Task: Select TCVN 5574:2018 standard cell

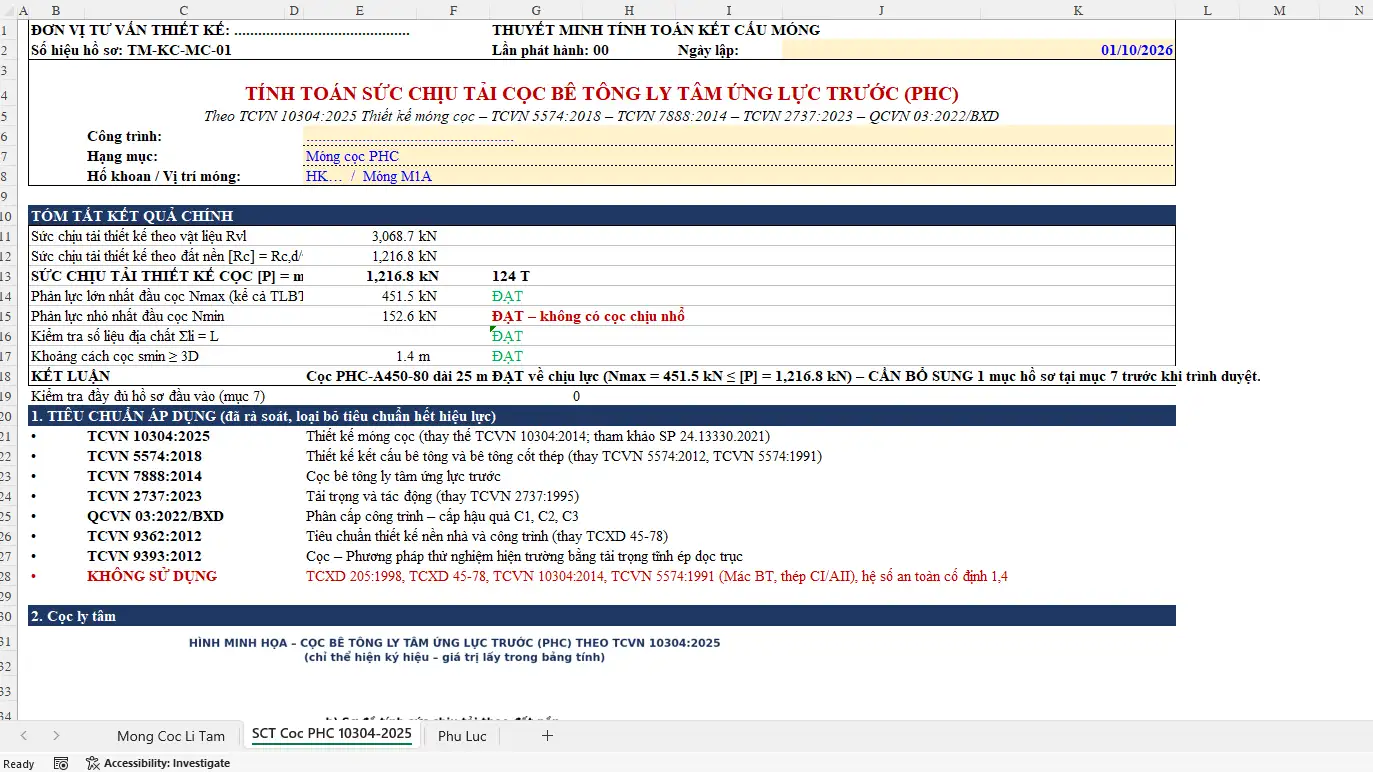Action: pyautogui.click(x=144, y=456)
